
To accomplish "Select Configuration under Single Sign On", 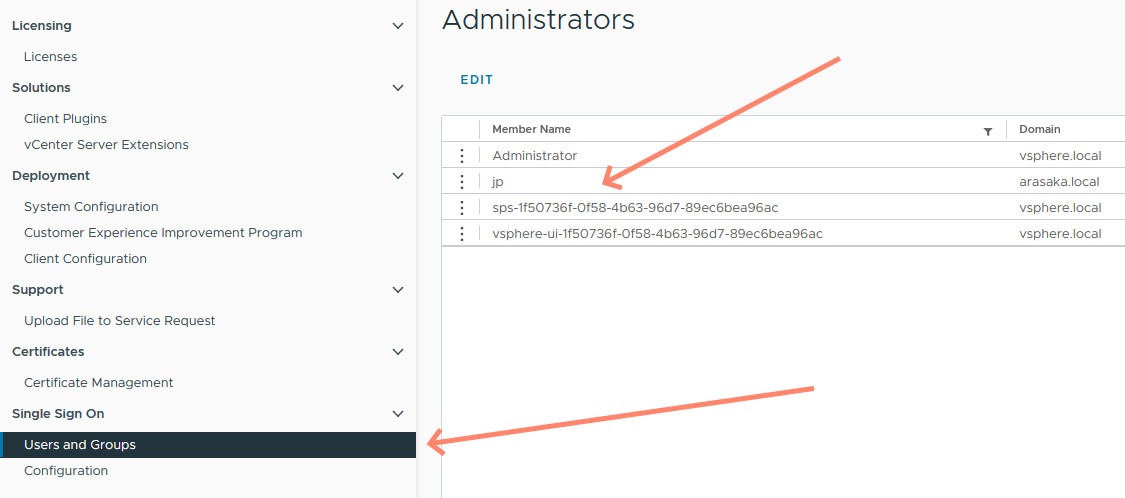I will pyautogui.click(x=66, y=471).
